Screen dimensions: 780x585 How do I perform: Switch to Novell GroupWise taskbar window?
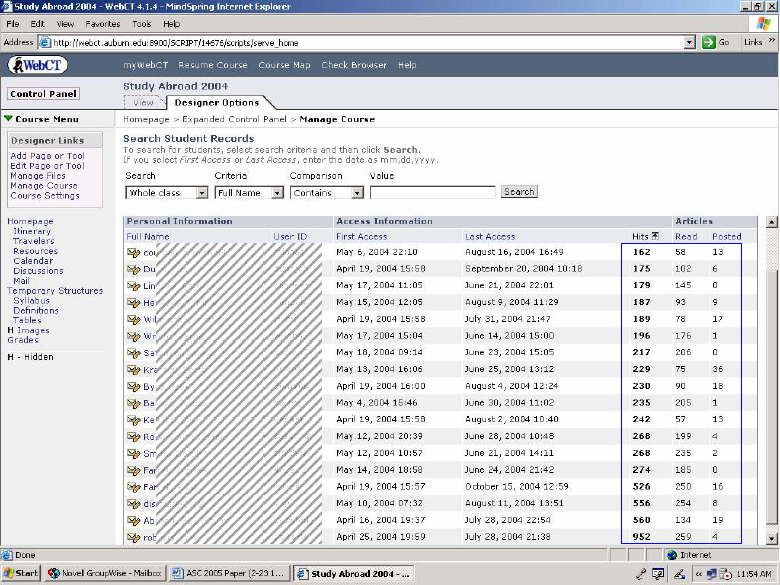point(104,574)
